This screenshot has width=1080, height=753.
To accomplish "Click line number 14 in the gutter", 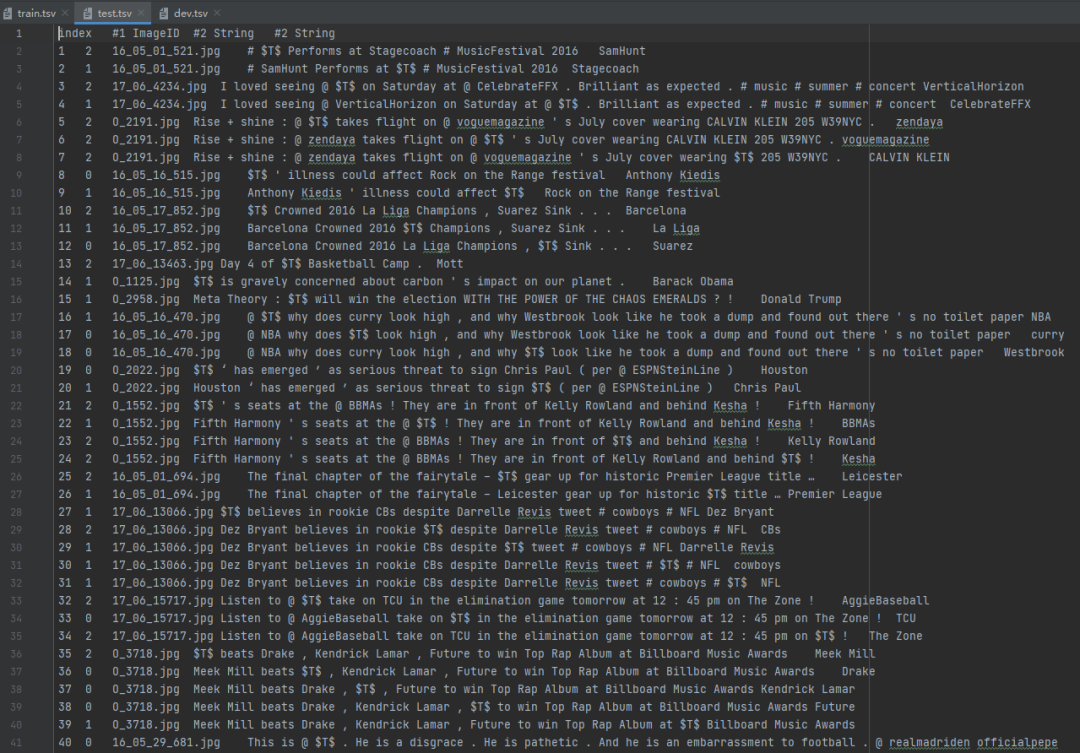I will (16, 264).
